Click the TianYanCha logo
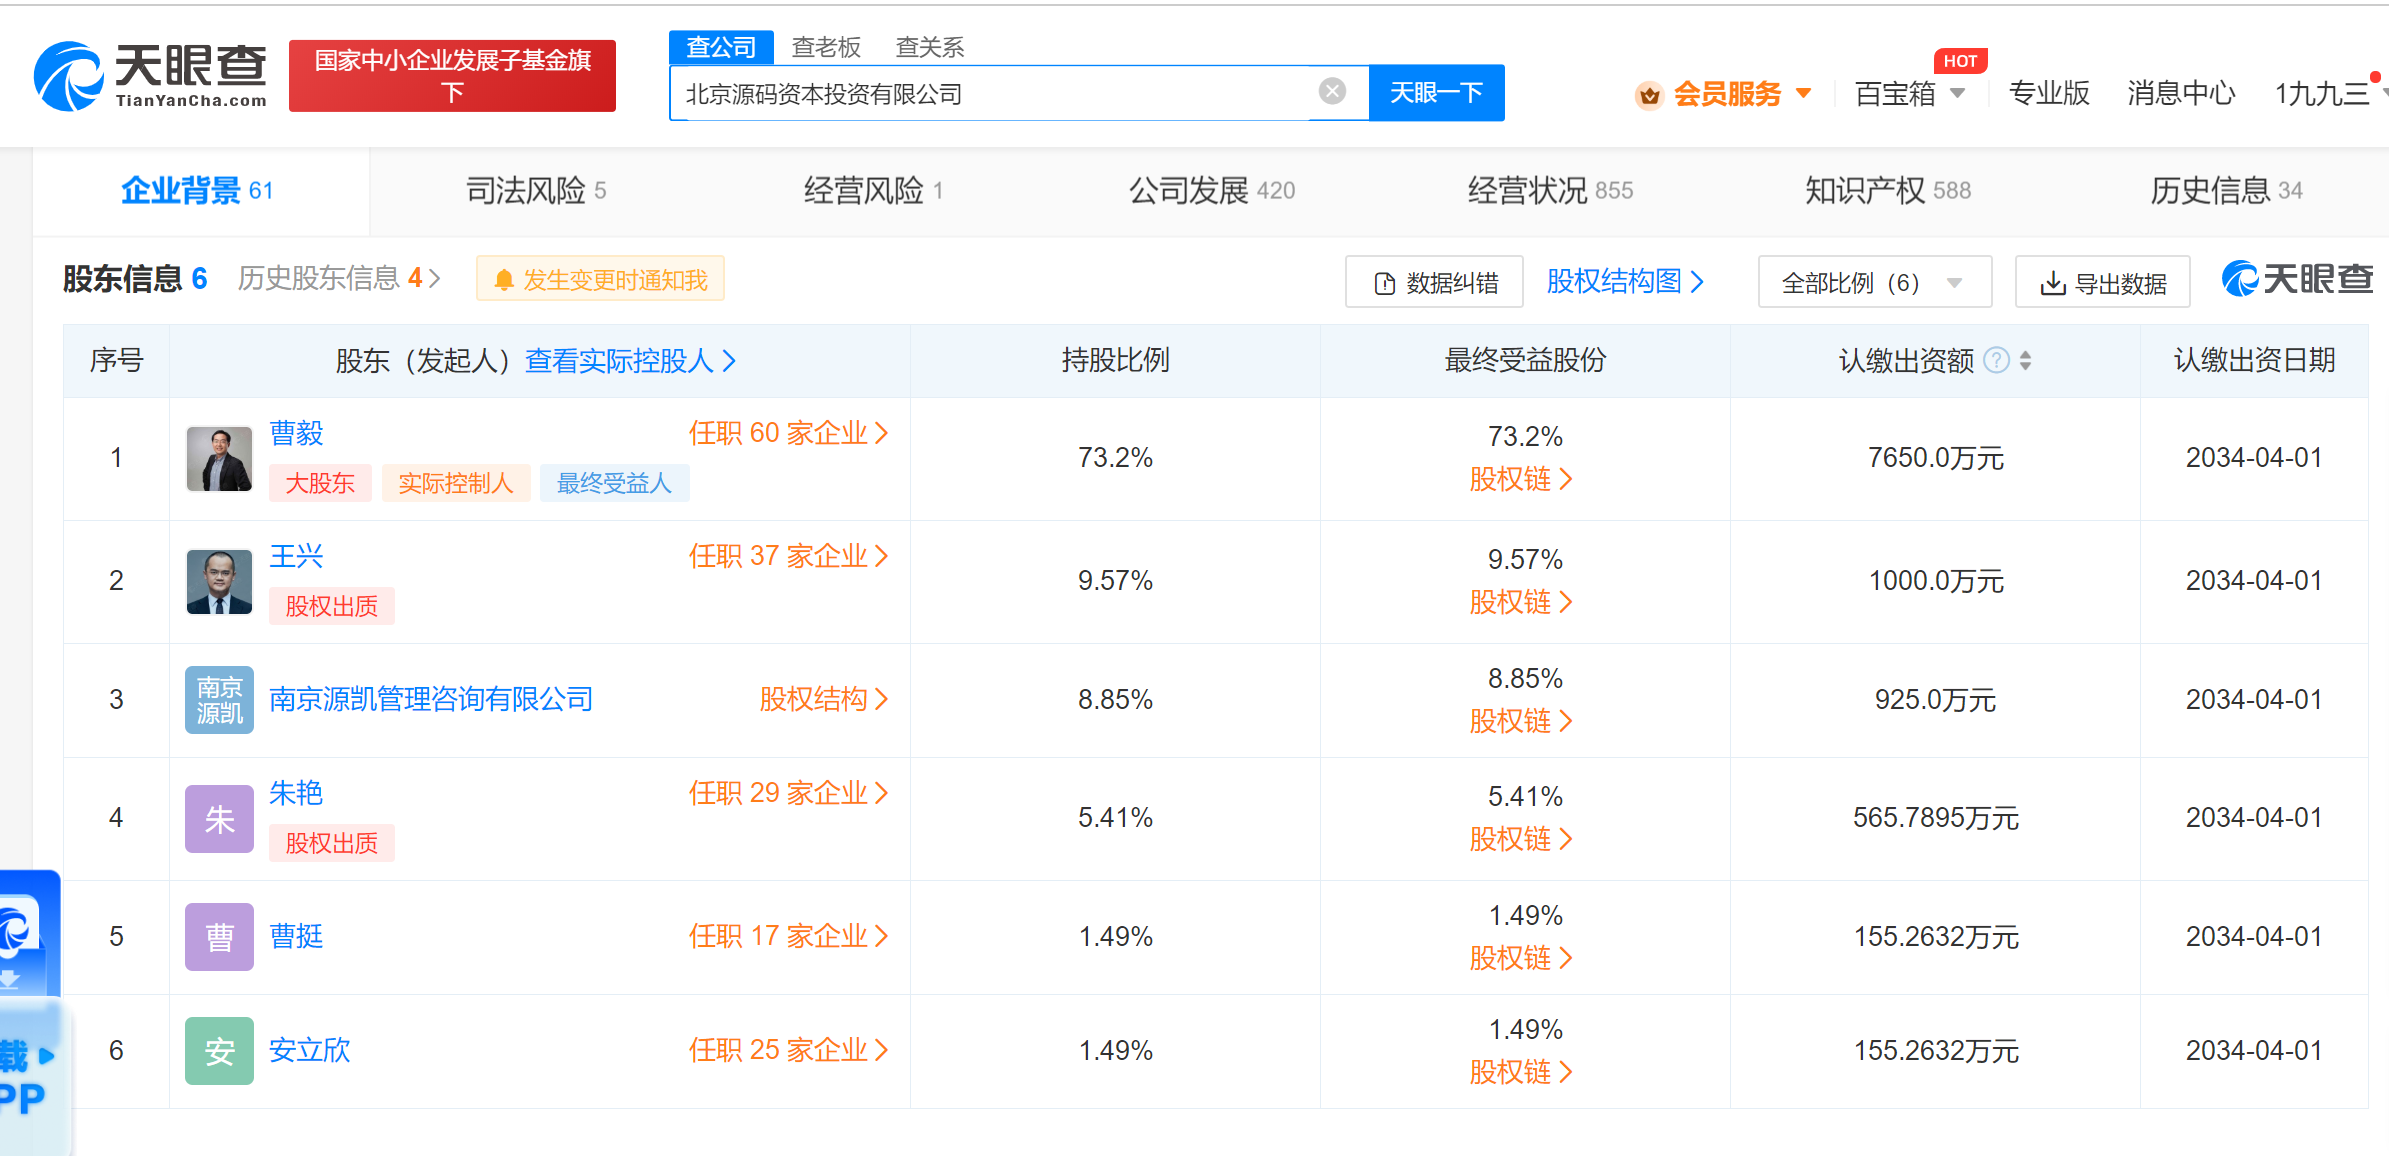Image resolution: width=2389 pixels, height=1156 pixels. pos(150,76)
